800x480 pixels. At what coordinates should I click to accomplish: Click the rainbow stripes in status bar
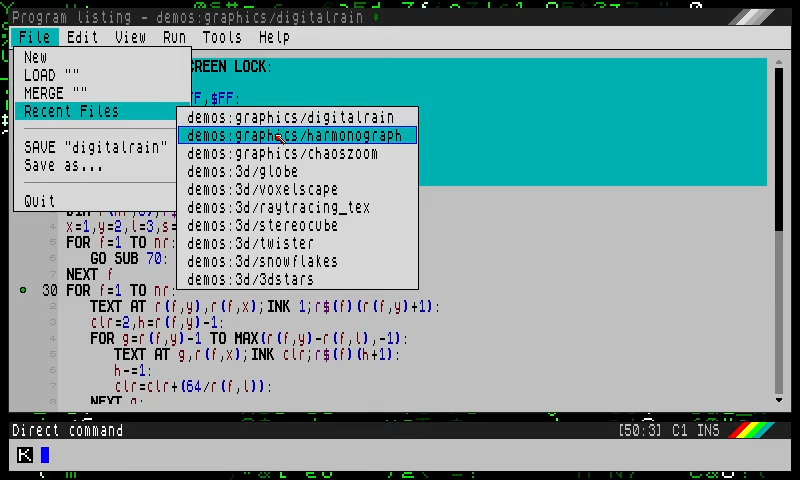pos(750,431)
